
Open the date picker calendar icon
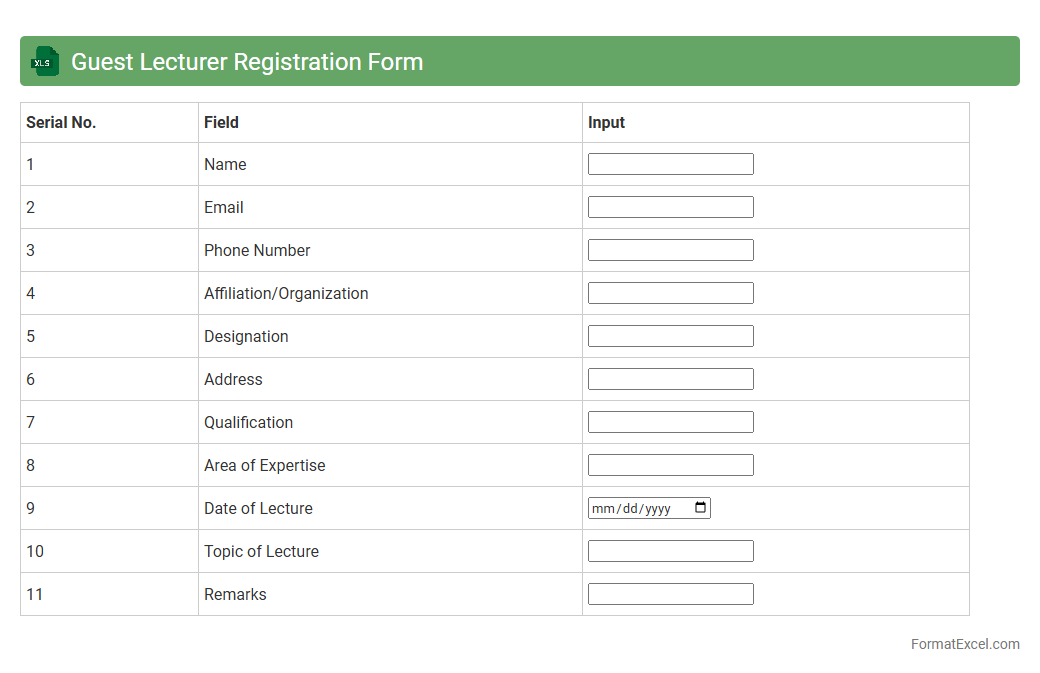point(701,508)
